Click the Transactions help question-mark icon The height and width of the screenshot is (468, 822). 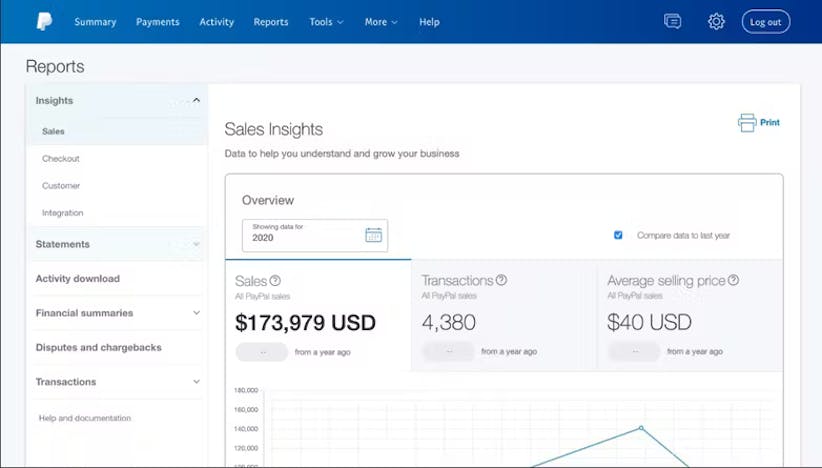501,280
